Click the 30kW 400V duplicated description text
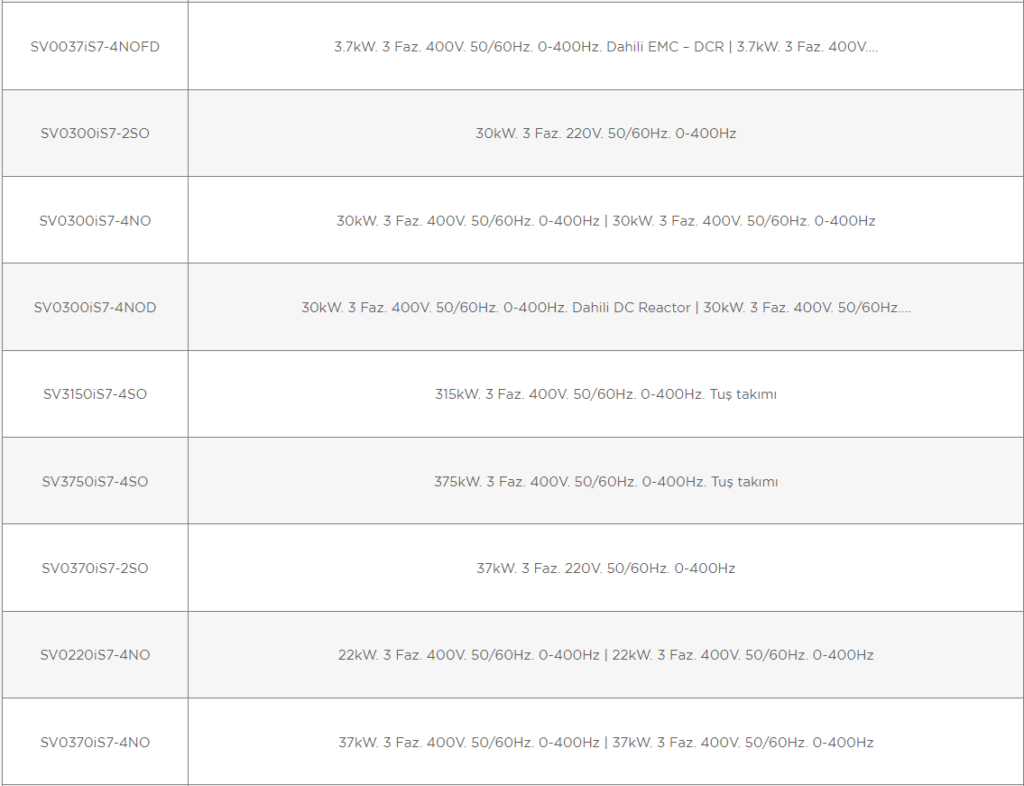This screenshot has width=1024, height=786. [605, 221]
